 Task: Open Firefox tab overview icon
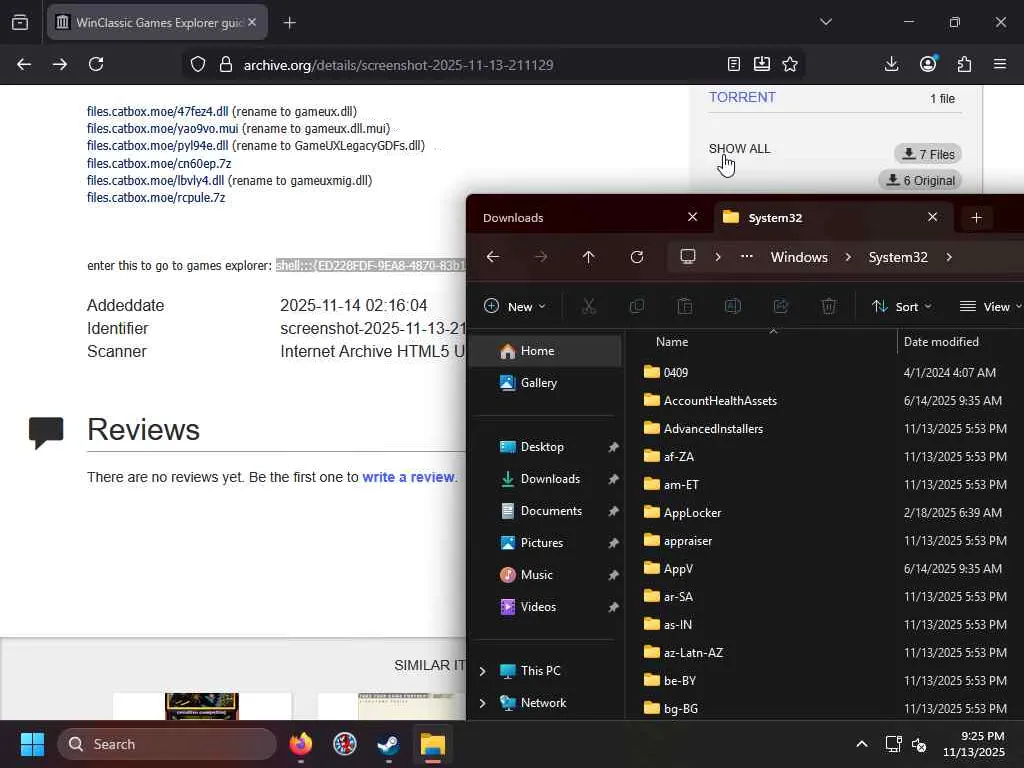tap(20, 22)
